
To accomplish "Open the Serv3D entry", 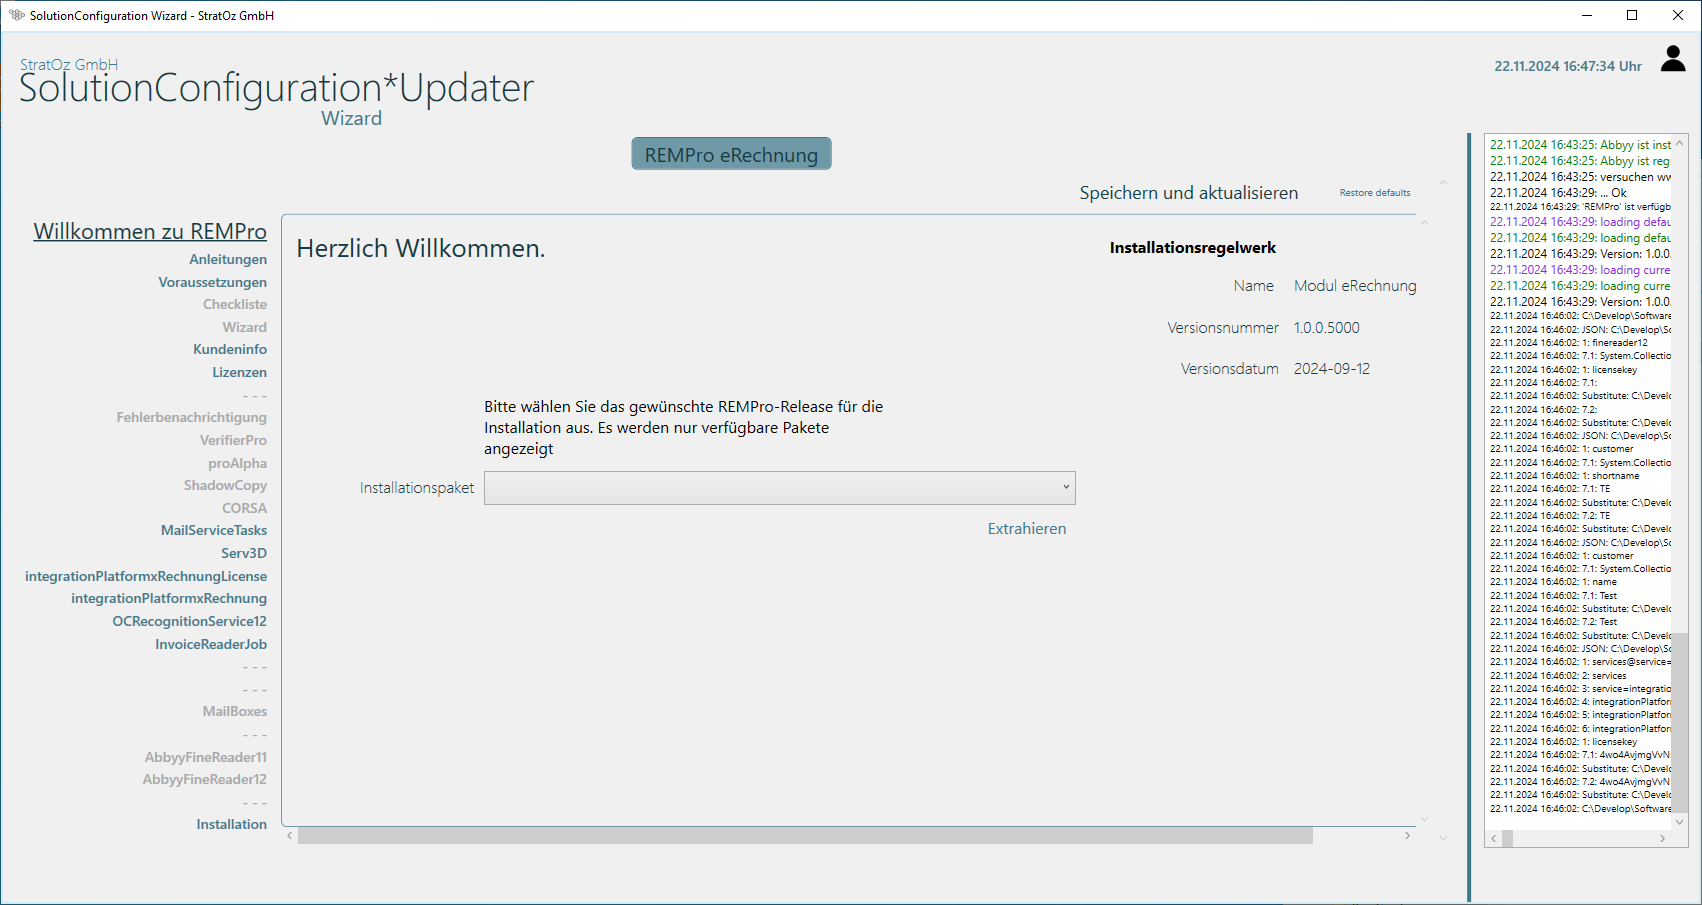I will pos(244,554).
